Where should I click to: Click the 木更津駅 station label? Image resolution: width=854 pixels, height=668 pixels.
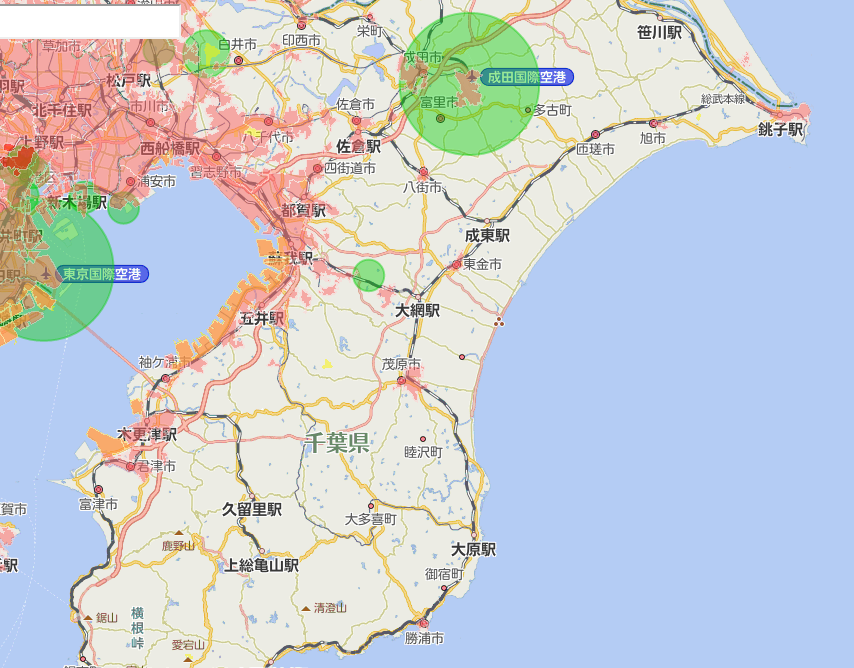(147, 434)
